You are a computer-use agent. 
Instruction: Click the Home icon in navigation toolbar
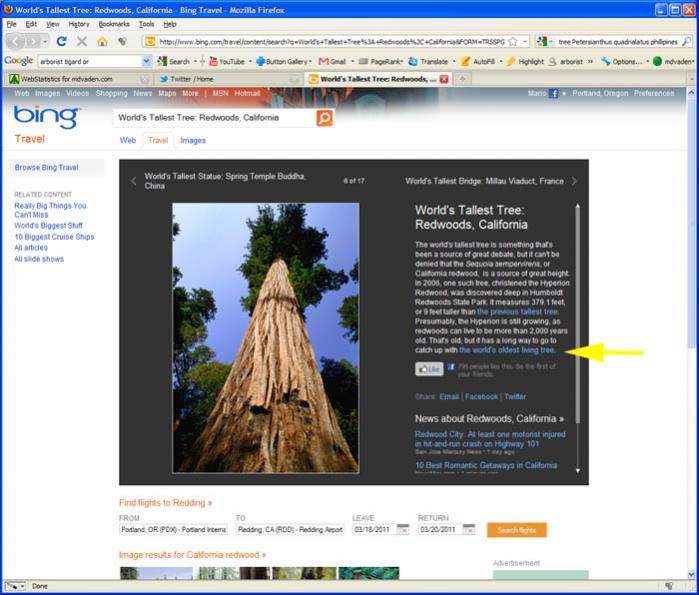tap(102, 42)
